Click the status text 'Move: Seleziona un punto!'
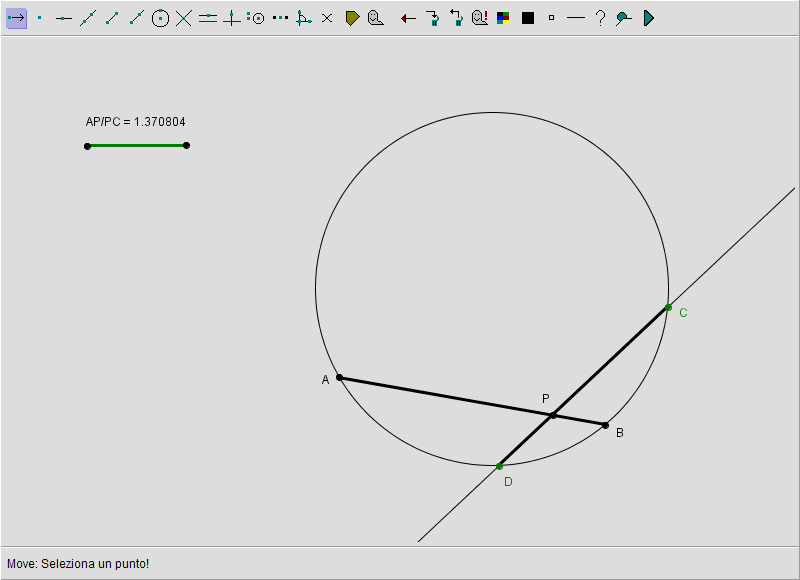Screen dimensions: 800x580 pyautogui.click(x=78, y=564)
